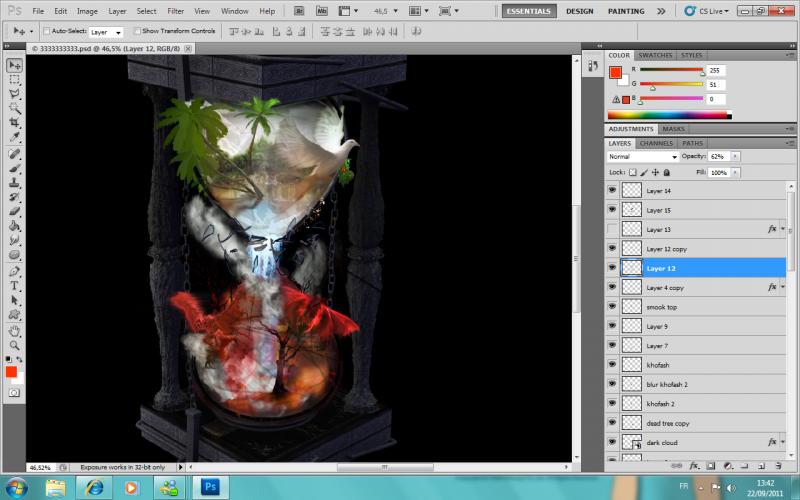Enable the Auto-Select checkbox
The height and width of the screenshot is (500, 800).
coord(47,31)
